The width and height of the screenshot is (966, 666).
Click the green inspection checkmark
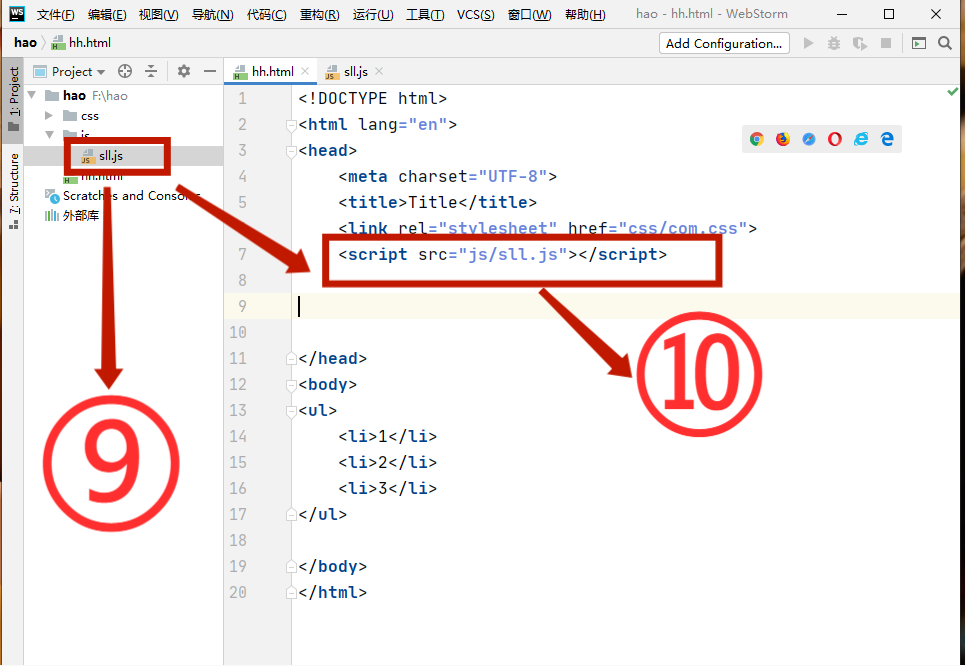952,91
